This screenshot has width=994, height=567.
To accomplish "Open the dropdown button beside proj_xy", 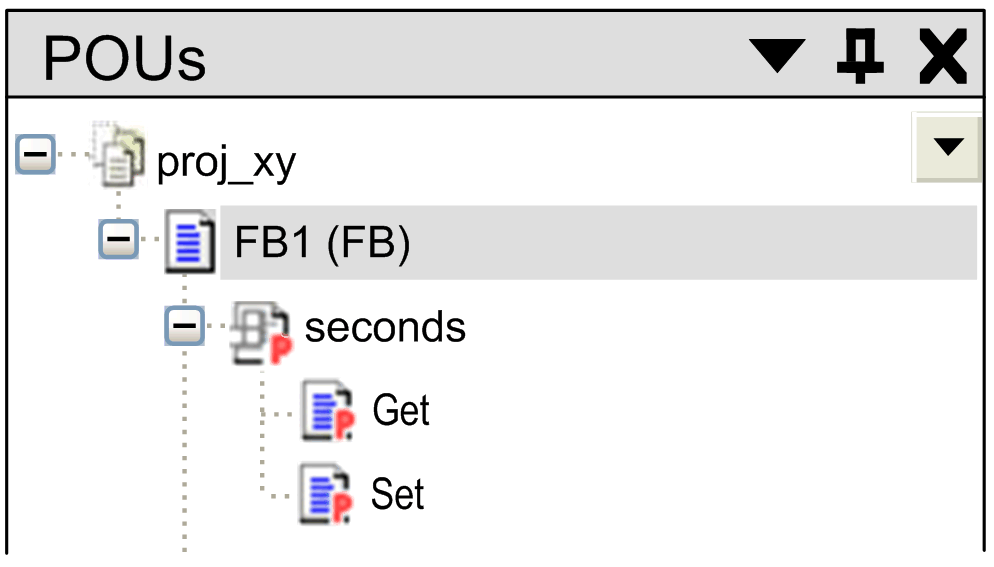I will click(x=945, y=147).
